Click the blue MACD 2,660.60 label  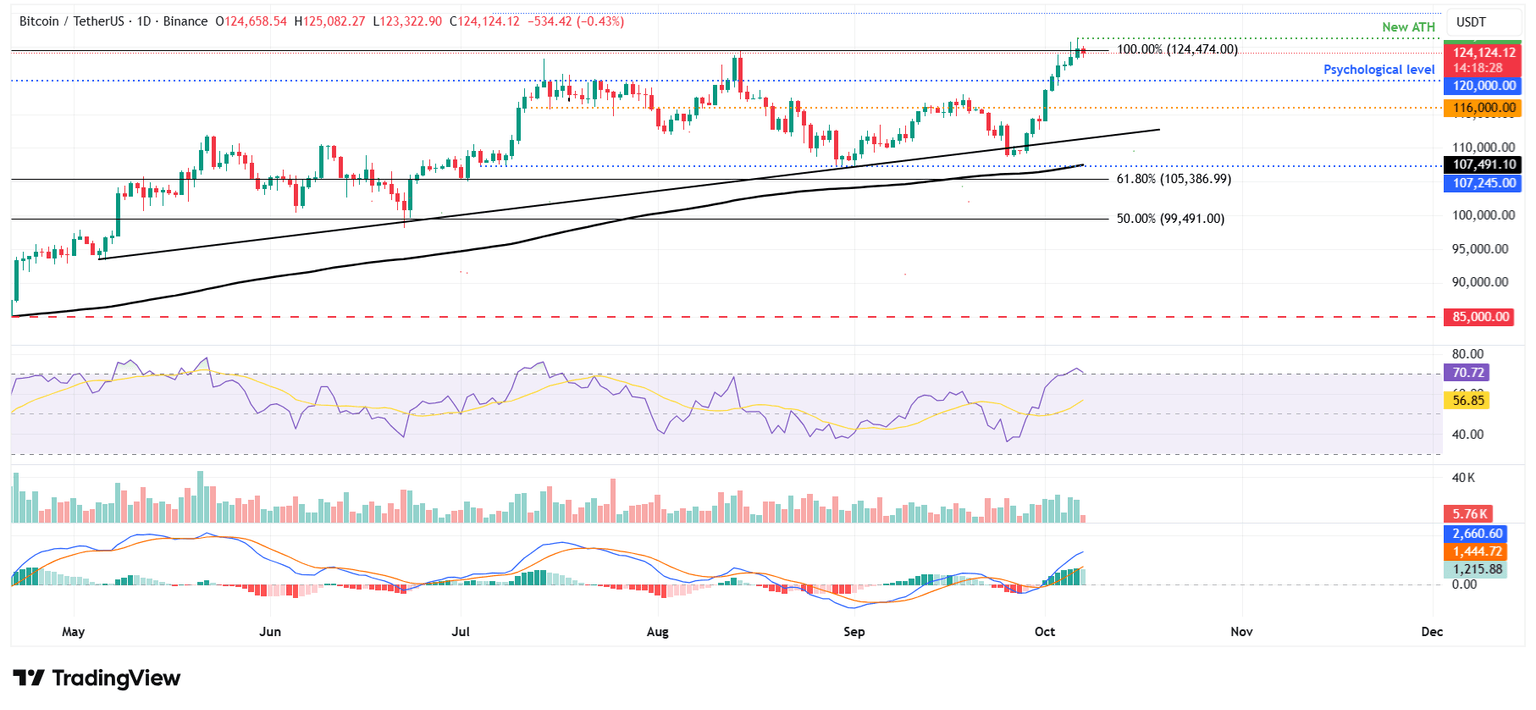tap(1476, 534)
